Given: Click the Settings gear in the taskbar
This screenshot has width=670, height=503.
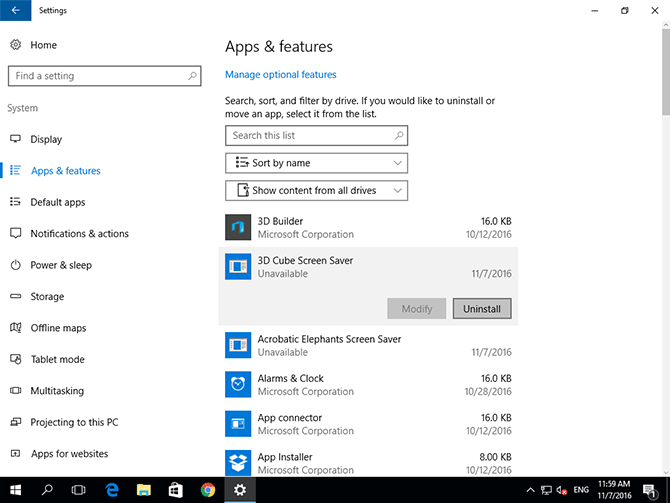Looking at the screenshot, I should point(240,490).
